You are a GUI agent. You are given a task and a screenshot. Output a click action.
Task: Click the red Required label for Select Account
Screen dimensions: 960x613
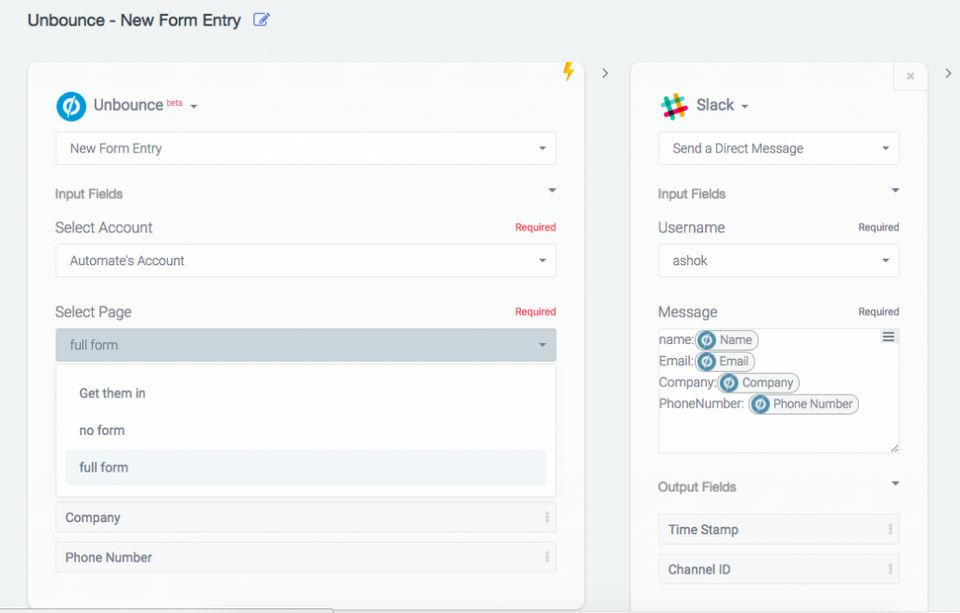[x=535, y=227]
